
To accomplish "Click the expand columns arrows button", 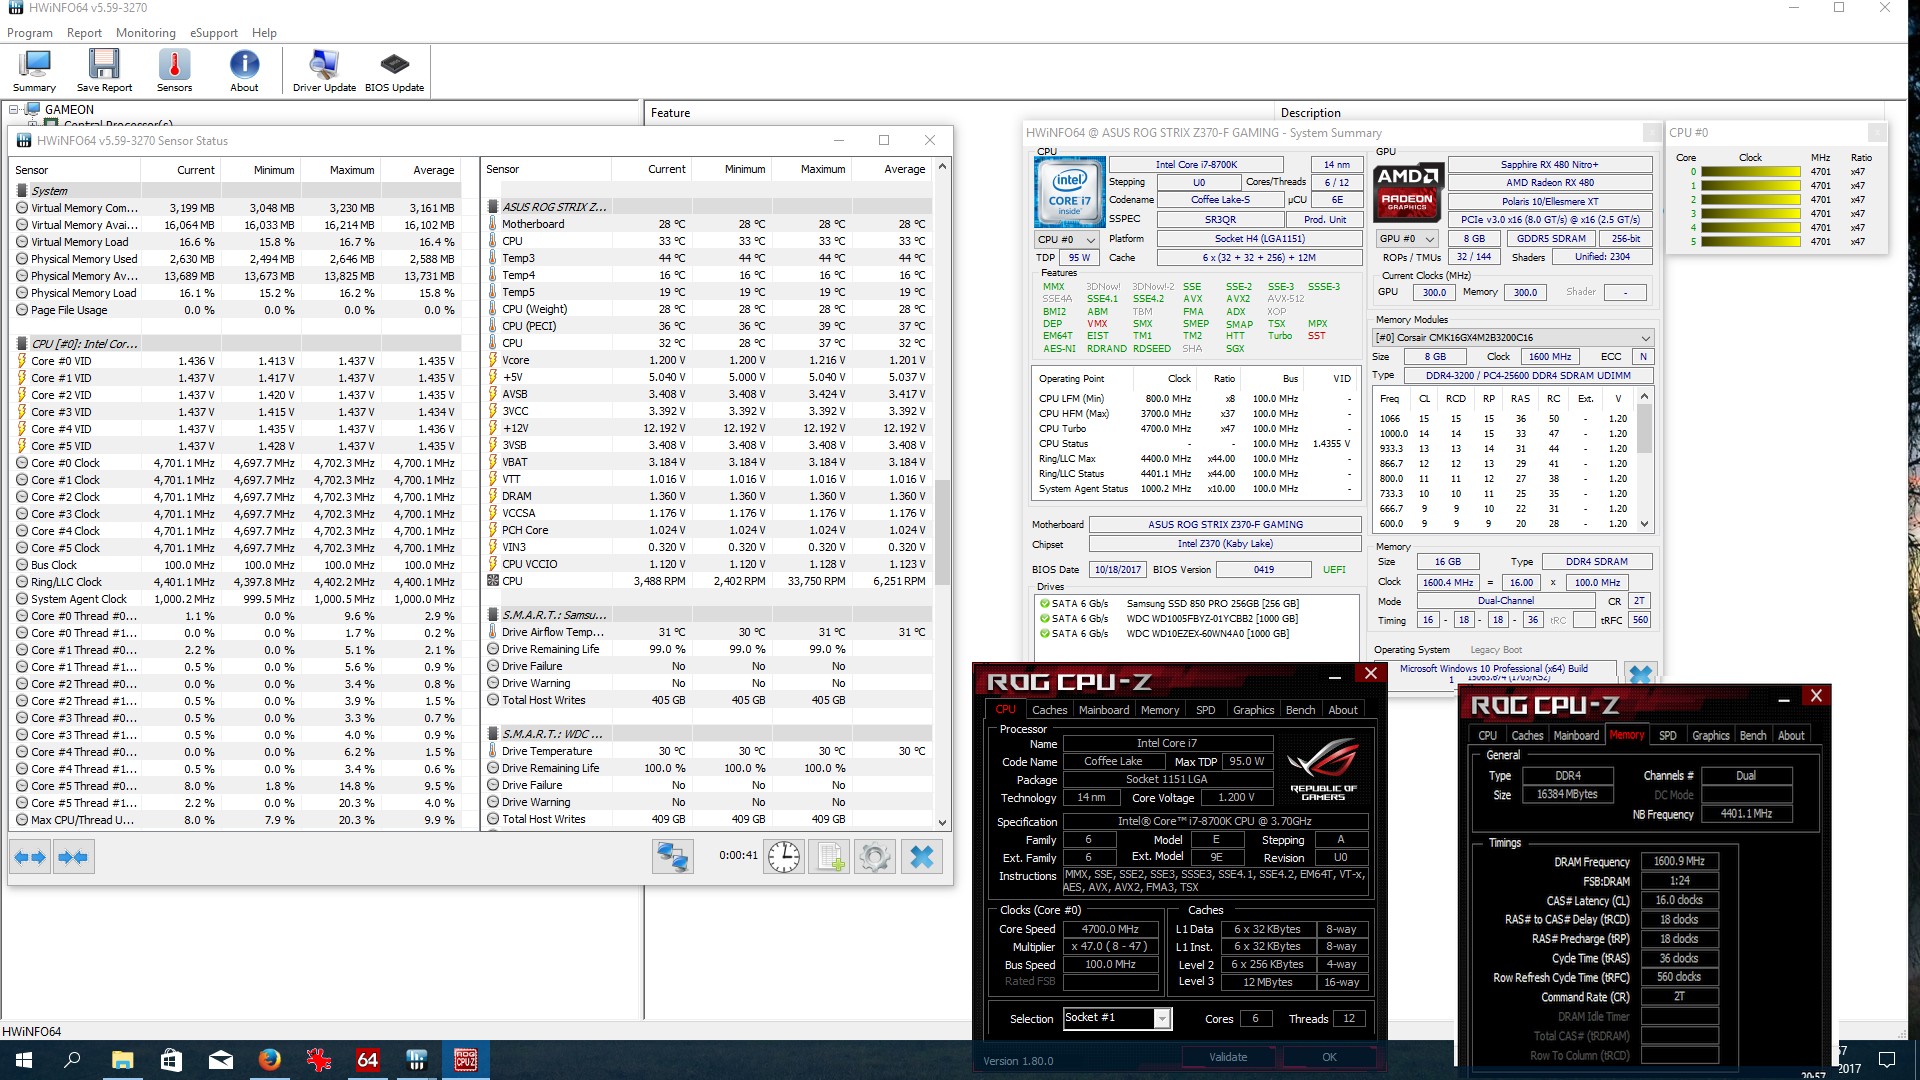I will (x=30, y=857).
